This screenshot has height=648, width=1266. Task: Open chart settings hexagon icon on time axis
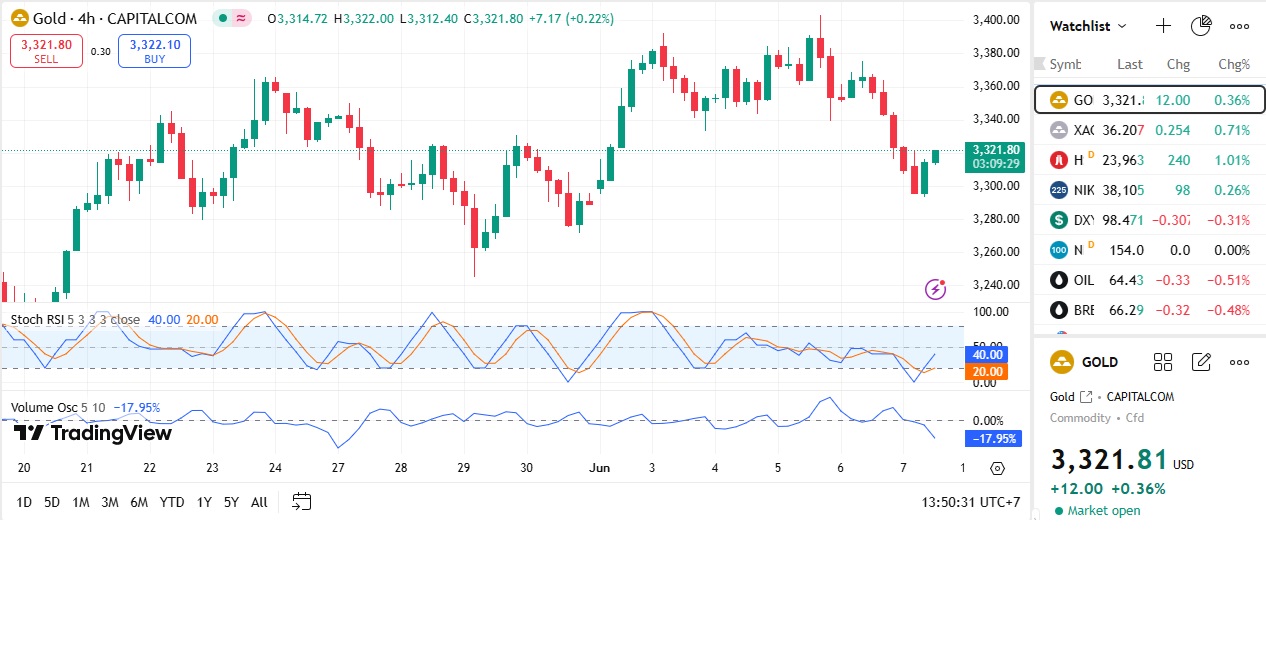tap(997, 468)
